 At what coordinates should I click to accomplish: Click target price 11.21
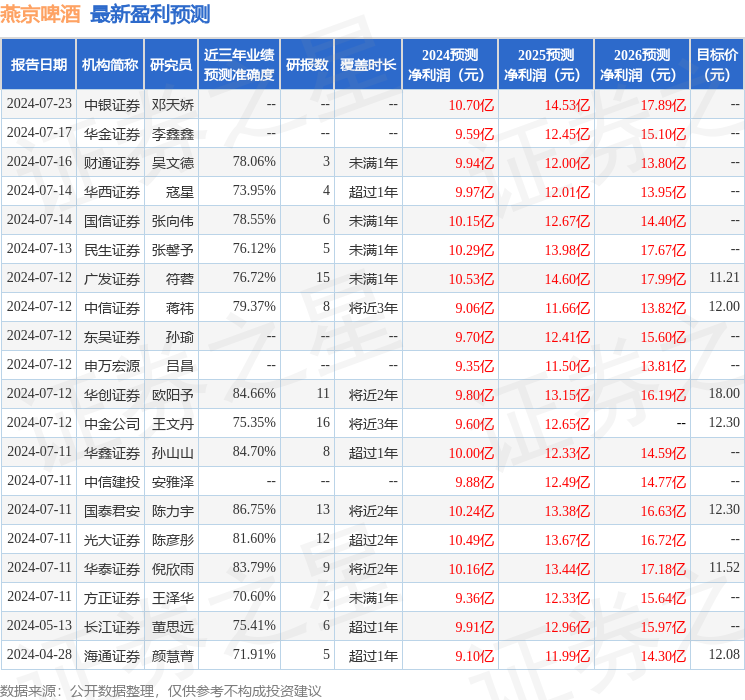click(724, 278)
